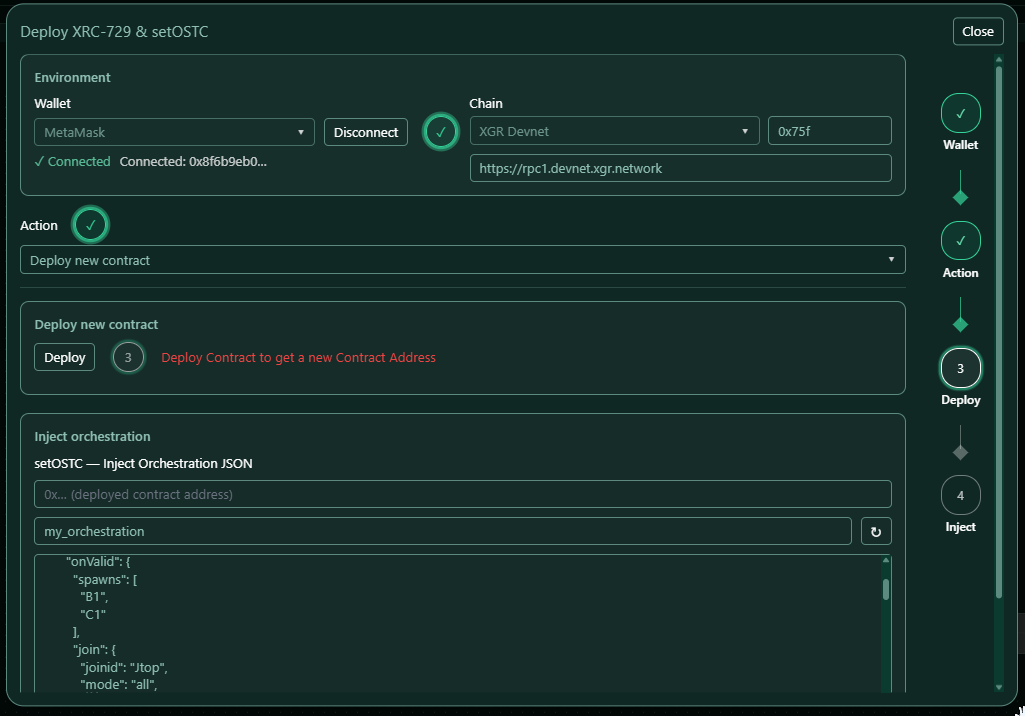Image resolution: width=1025 pixels, height=716 pixels.
Task: Click the "Chain" field label
Action: point(486,103)
